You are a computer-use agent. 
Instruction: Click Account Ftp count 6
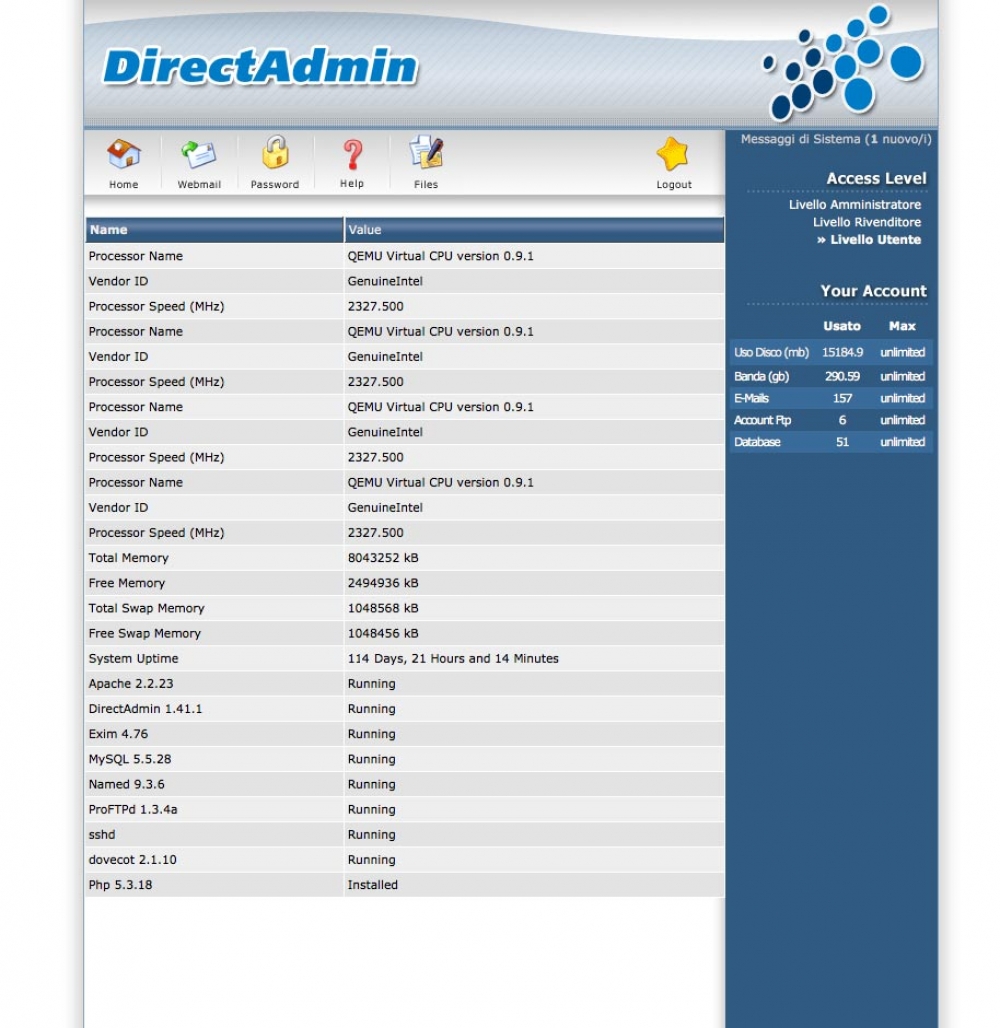pyautogui.click(x=843, y=420)
